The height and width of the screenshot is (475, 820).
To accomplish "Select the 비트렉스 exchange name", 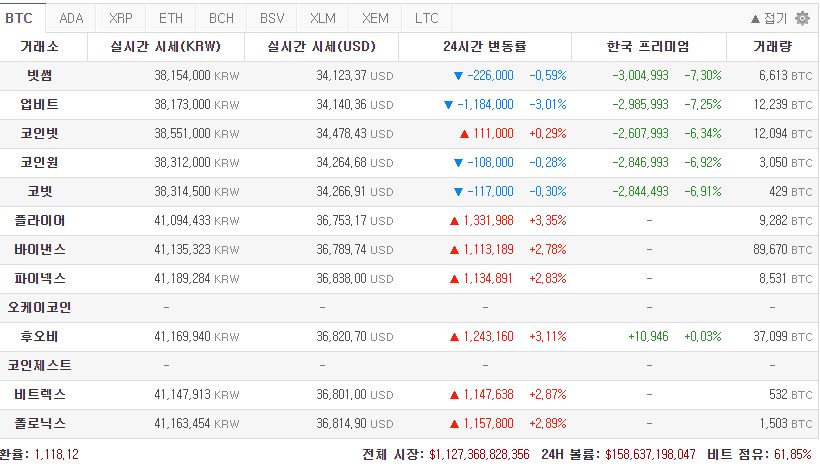I will [x=40, y=394].
